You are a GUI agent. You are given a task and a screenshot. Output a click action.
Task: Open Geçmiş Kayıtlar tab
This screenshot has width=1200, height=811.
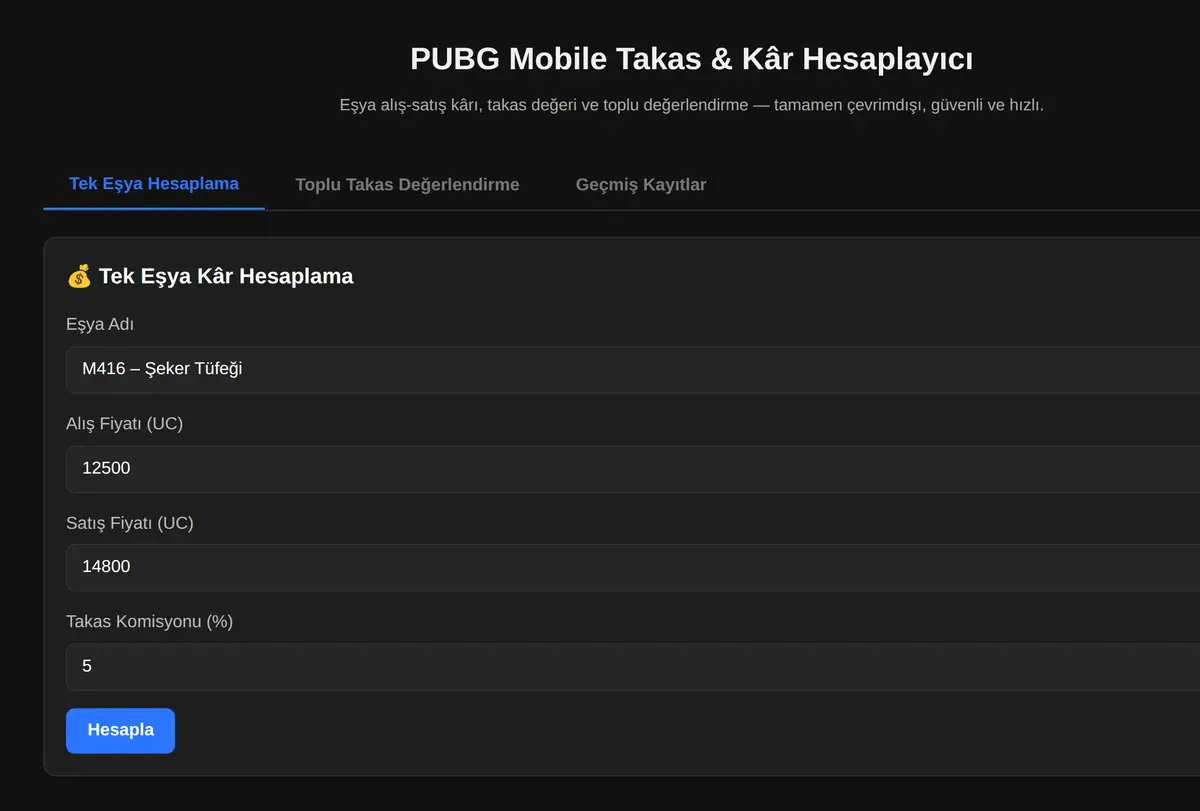point(641,185)
